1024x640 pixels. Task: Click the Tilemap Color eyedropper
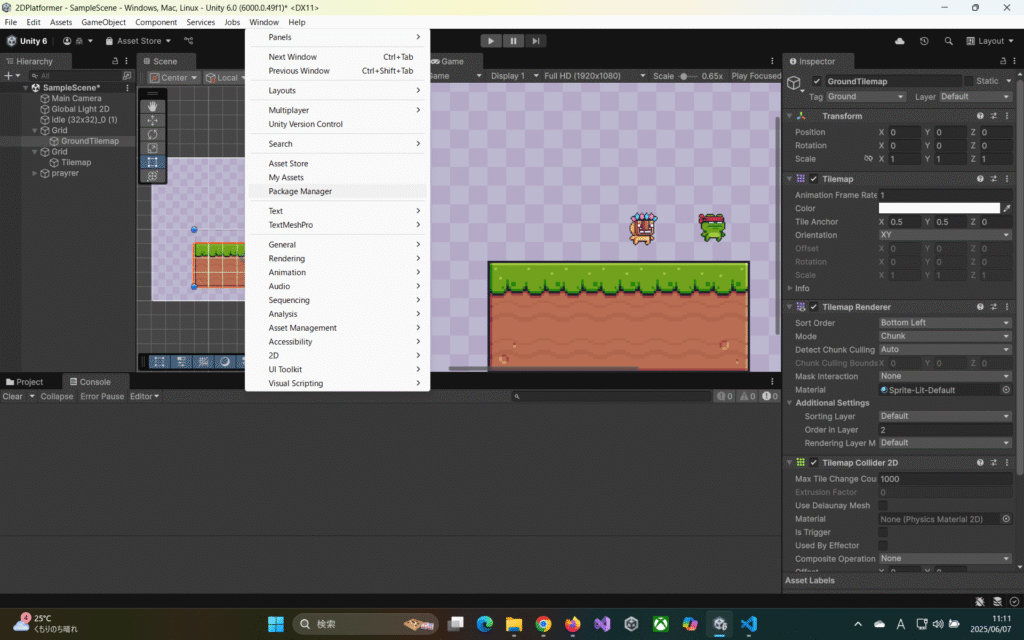coord(1007,208)
